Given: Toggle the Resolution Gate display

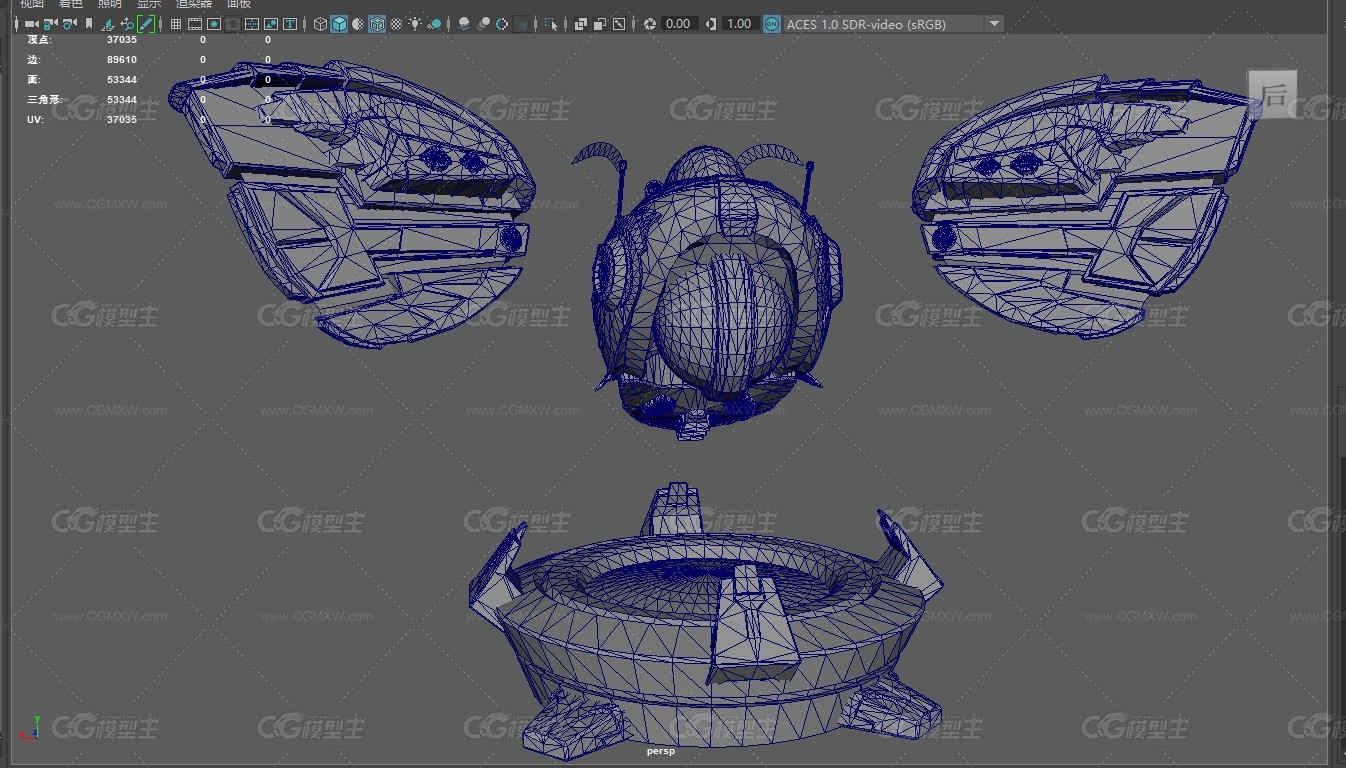Looking at the screenshot, I should click(214, 24).
